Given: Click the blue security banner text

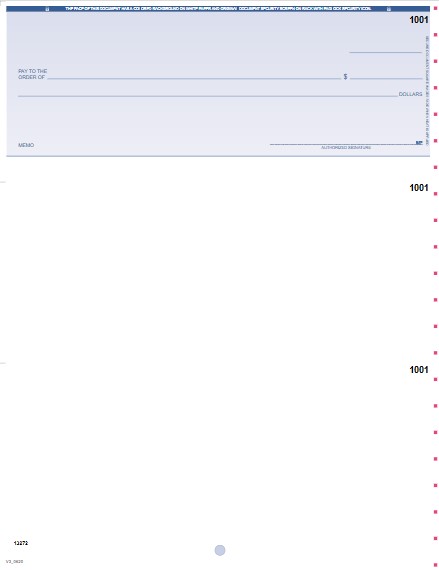Looking at the screenshot, I should click(218, 9).
